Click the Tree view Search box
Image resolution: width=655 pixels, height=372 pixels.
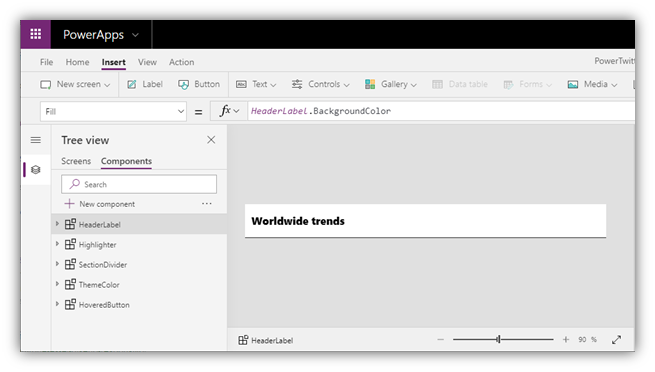tap(139, 184)
